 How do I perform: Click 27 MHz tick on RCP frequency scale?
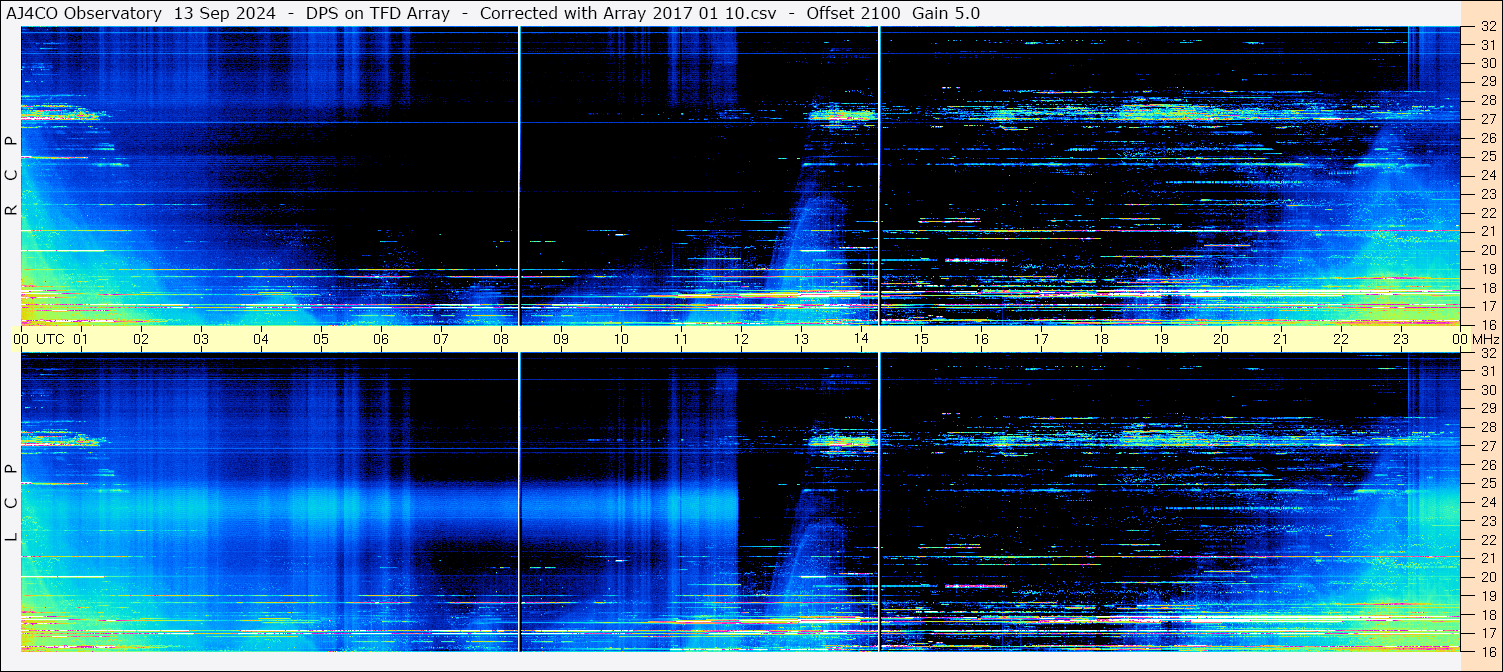pos(1488,119)
